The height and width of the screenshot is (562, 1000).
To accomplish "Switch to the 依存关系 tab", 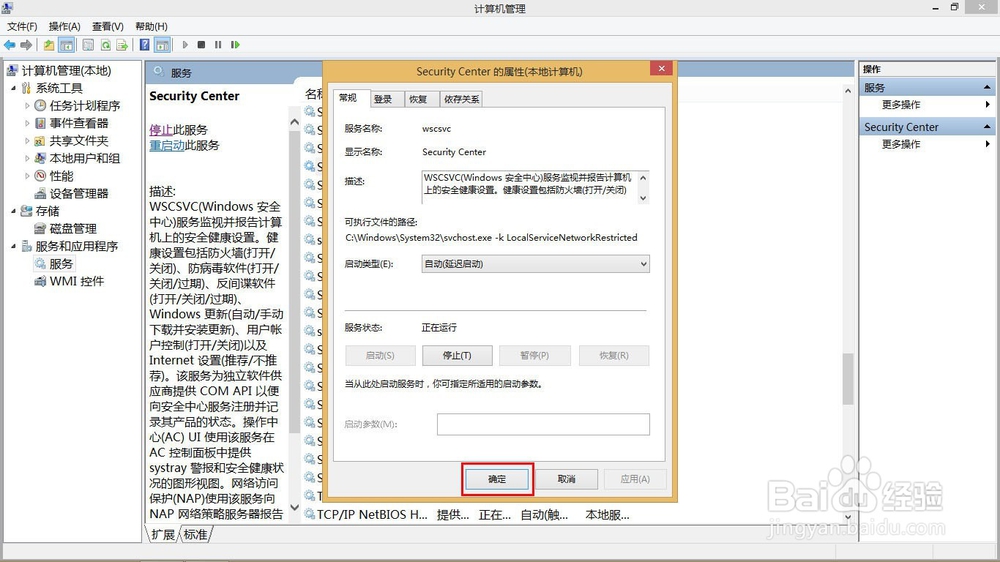I will pos(462,99).
